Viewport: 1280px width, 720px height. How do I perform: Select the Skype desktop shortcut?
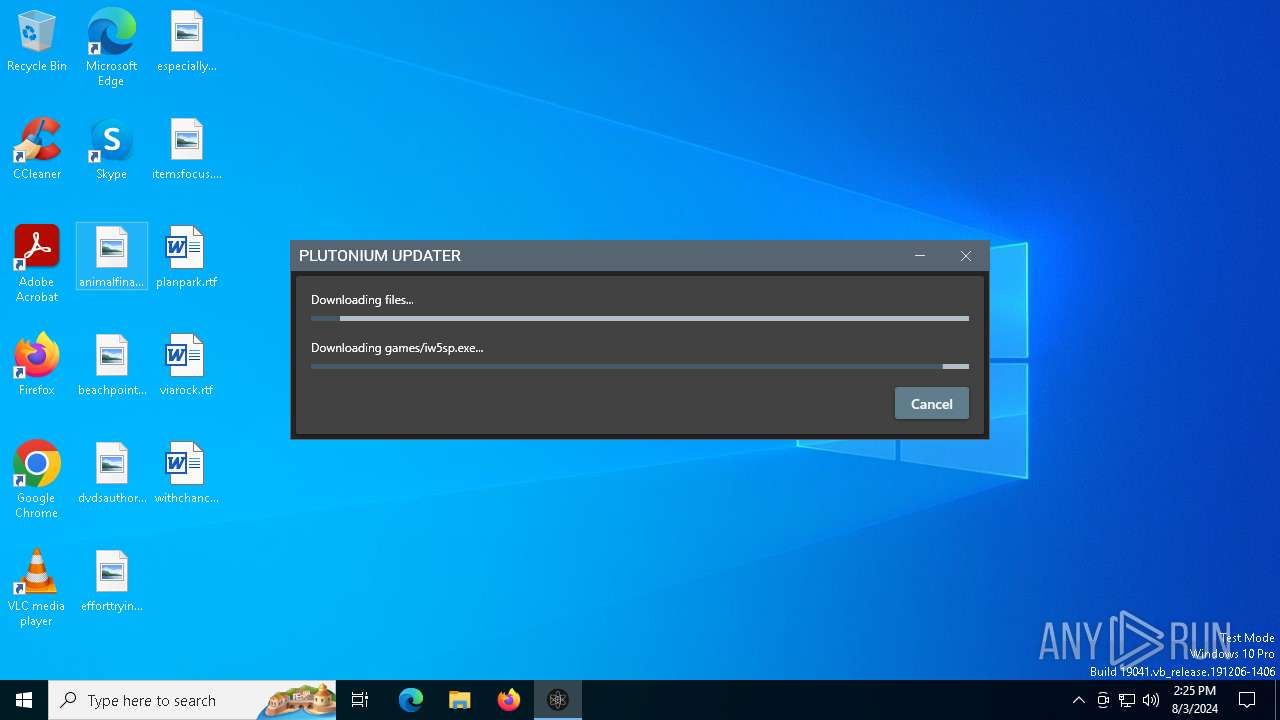coord(111,150)
